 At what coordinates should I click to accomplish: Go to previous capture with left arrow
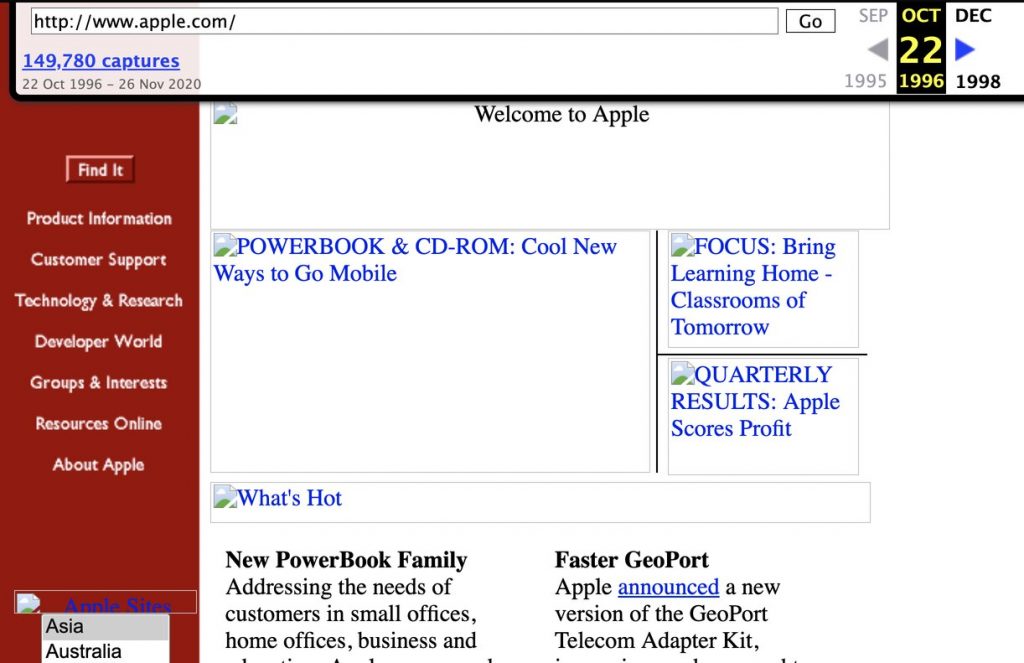pyautogui.click(x=878, y=50)
